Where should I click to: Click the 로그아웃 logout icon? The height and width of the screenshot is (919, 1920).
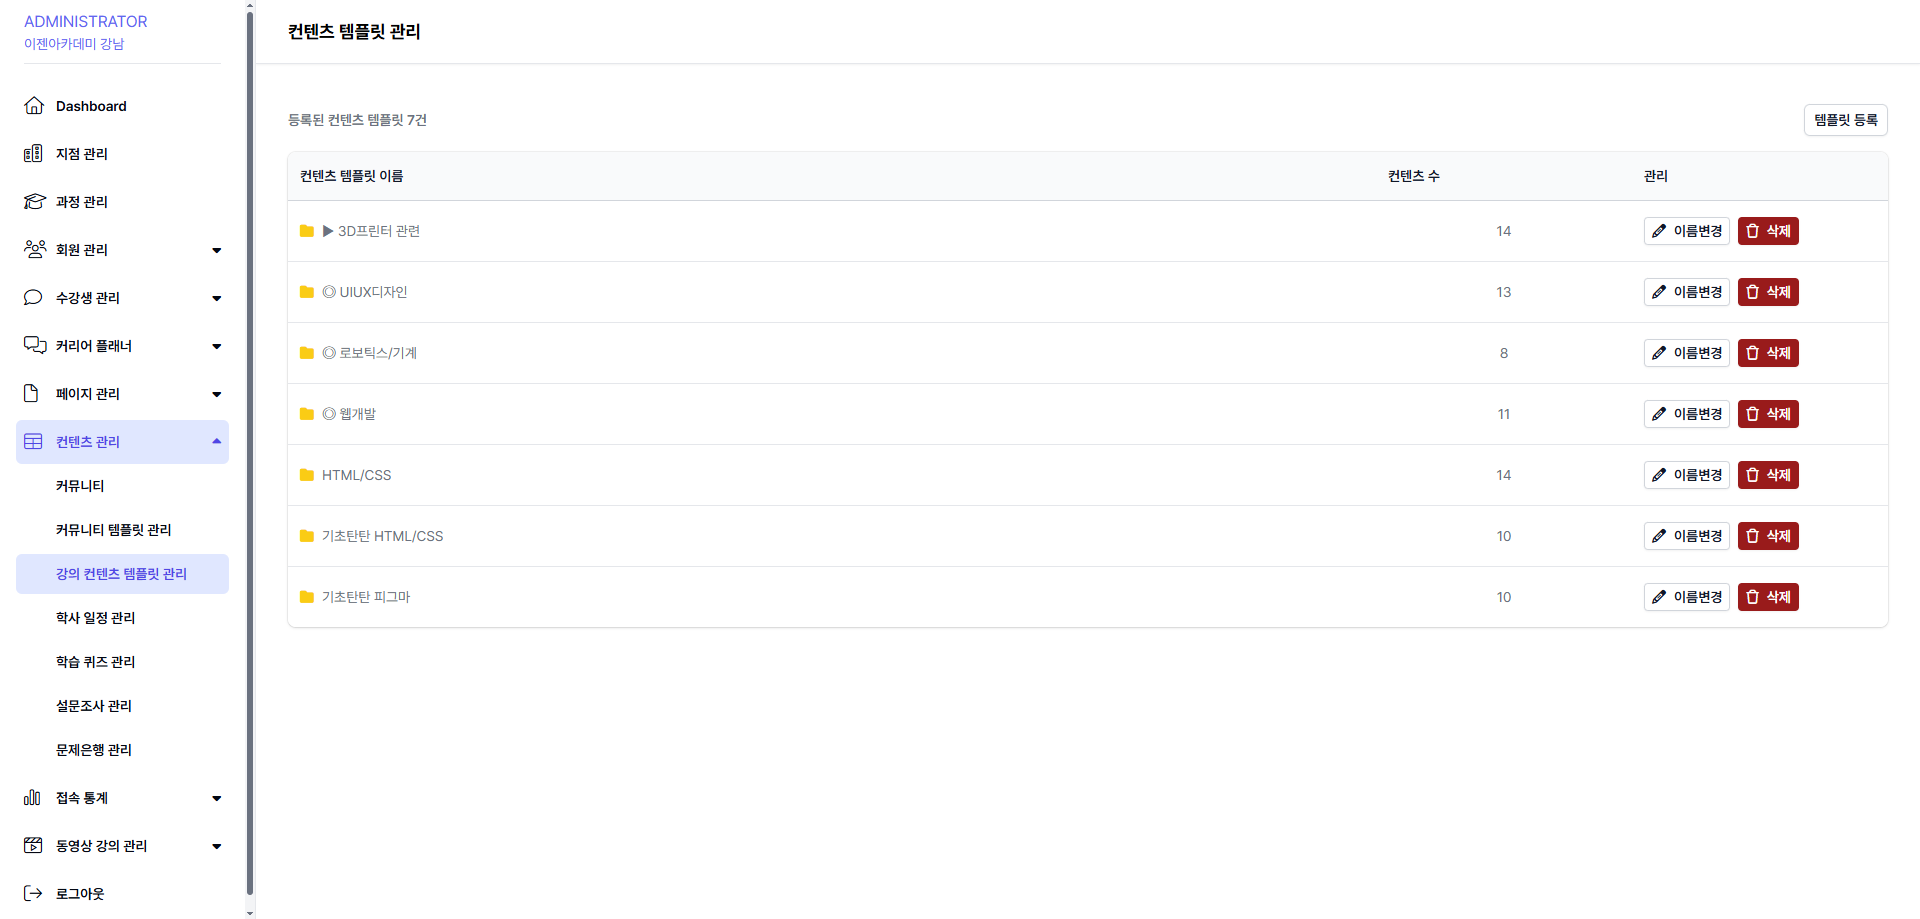point(33,894)
